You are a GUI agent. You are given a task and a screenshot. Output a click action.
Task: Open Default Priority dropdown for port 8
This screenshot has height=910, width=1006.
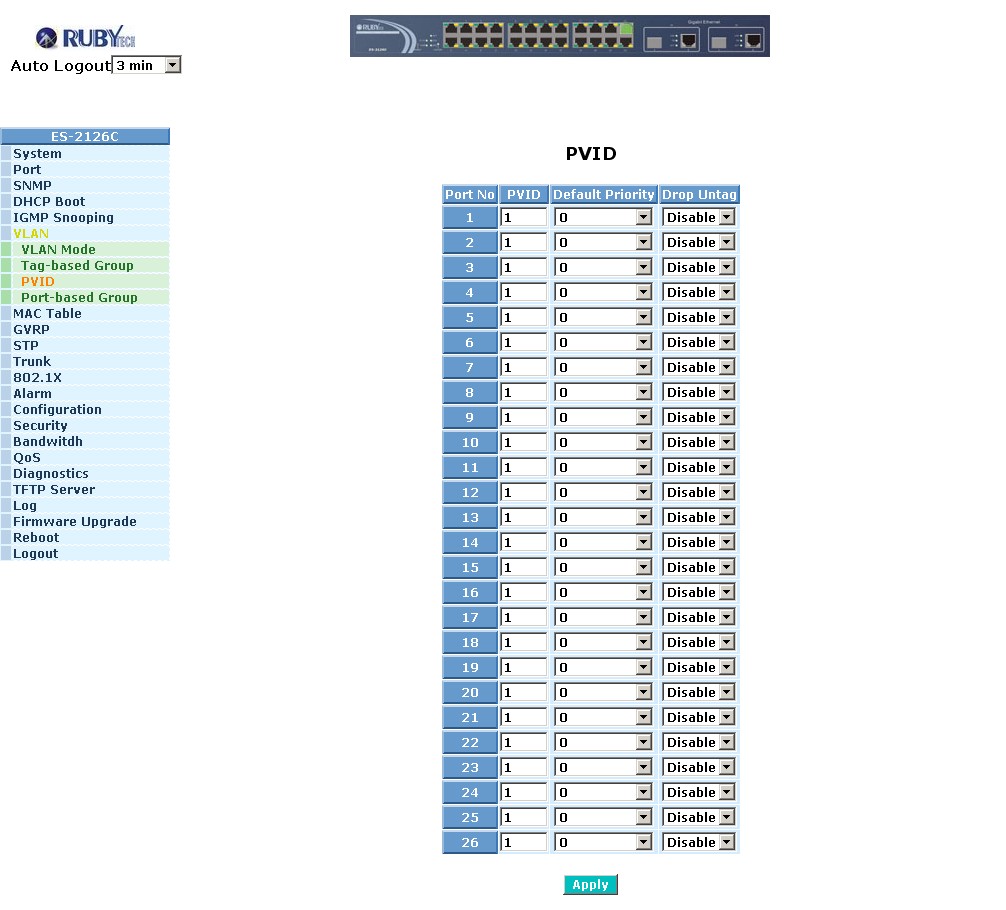click(603, 393)
